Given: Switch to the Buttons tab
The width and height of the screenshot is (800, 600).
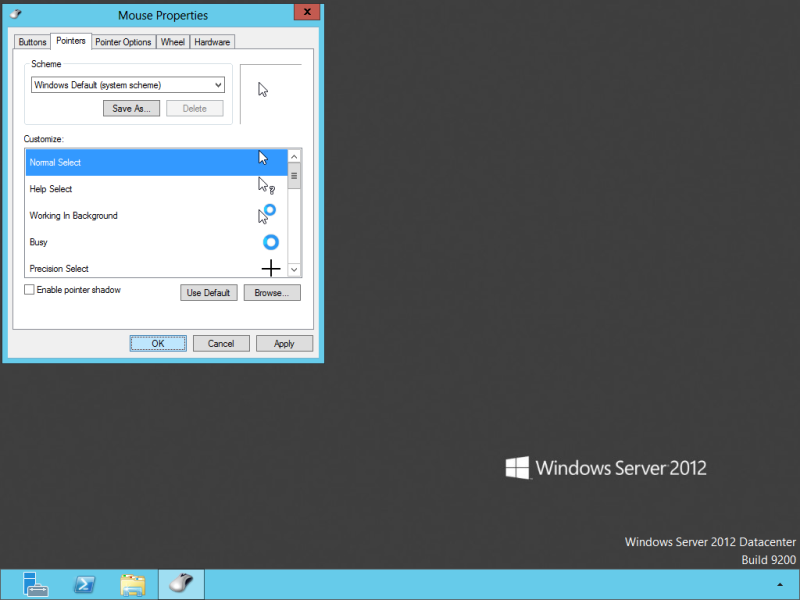Looking at the screenshot, I should click(32, 42).
